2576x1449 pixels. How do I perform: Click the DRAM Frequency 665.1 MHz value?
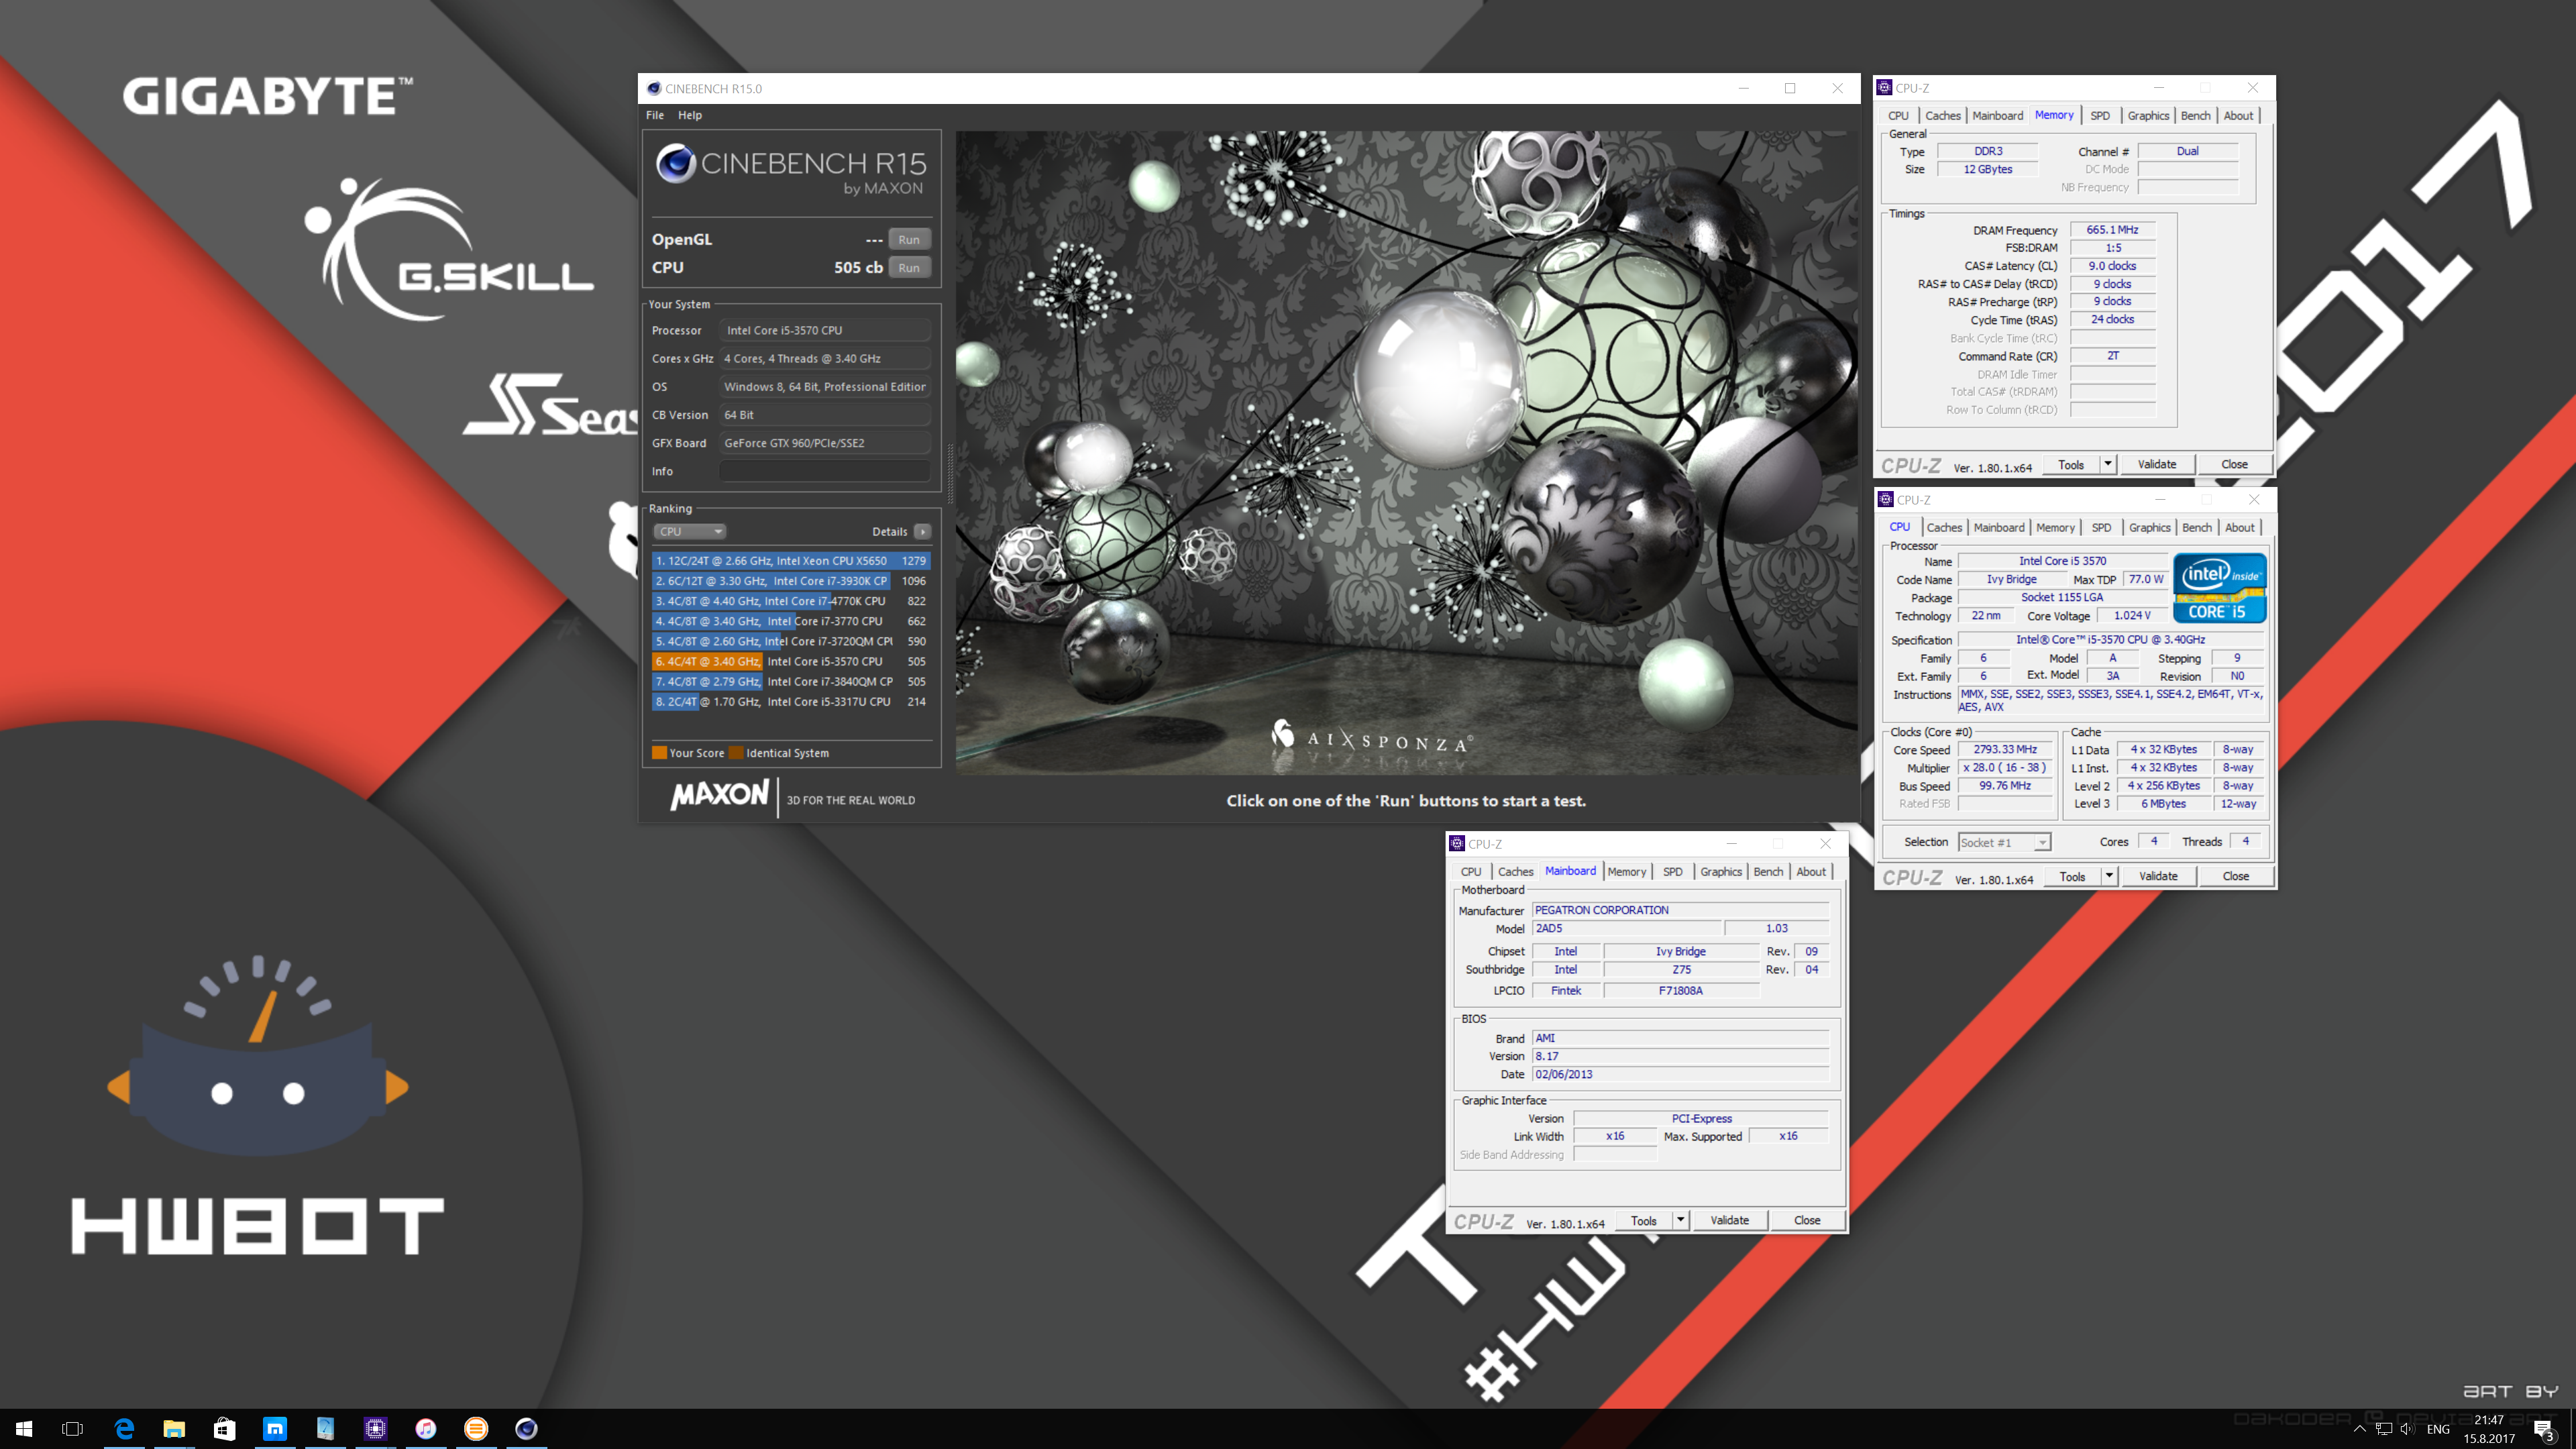pyautogui.click(x=2112, y=230)
